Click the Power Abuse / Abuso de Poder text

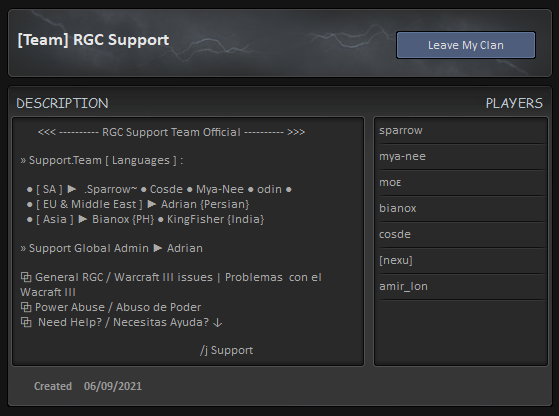tap(118, 307)
